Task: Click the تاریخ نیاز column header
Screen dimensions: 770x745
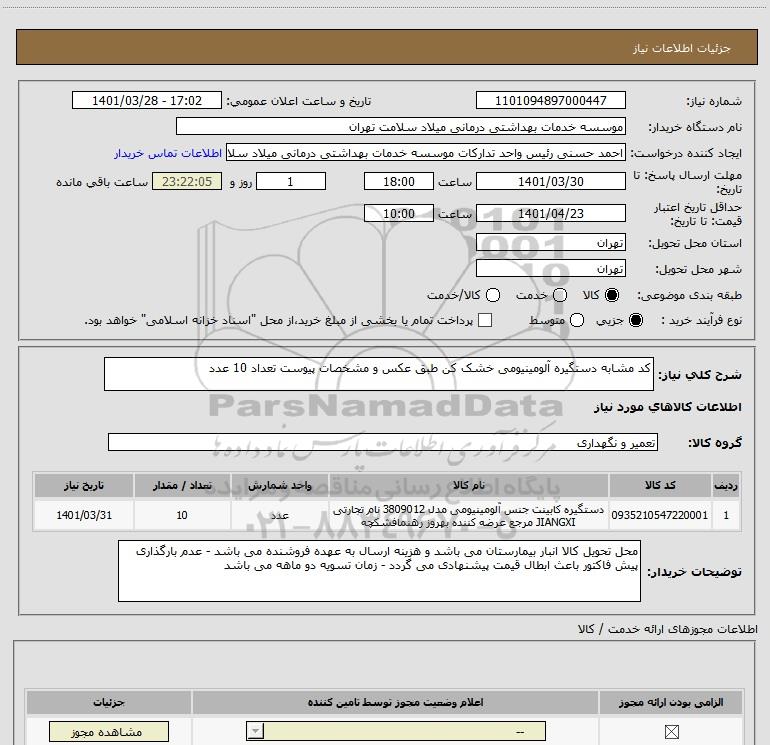Action: 84,485
